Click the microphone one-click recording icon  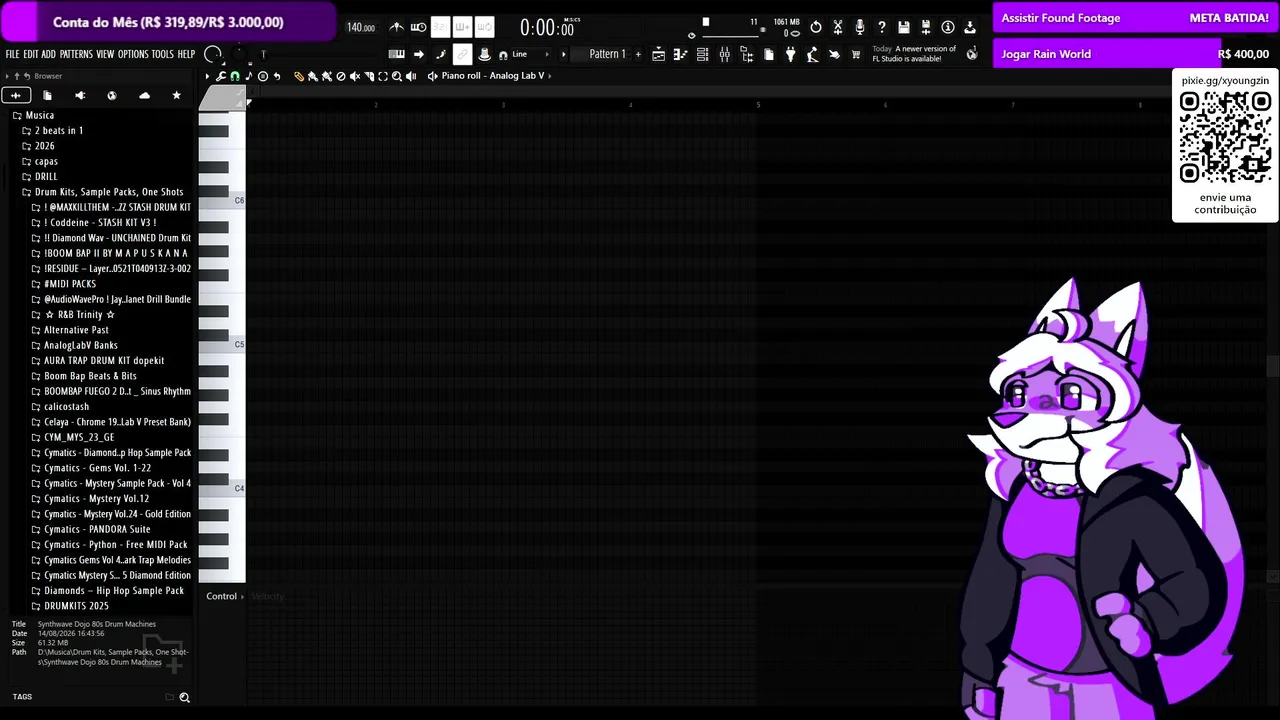pyautogui.click(x=860, y=27)
